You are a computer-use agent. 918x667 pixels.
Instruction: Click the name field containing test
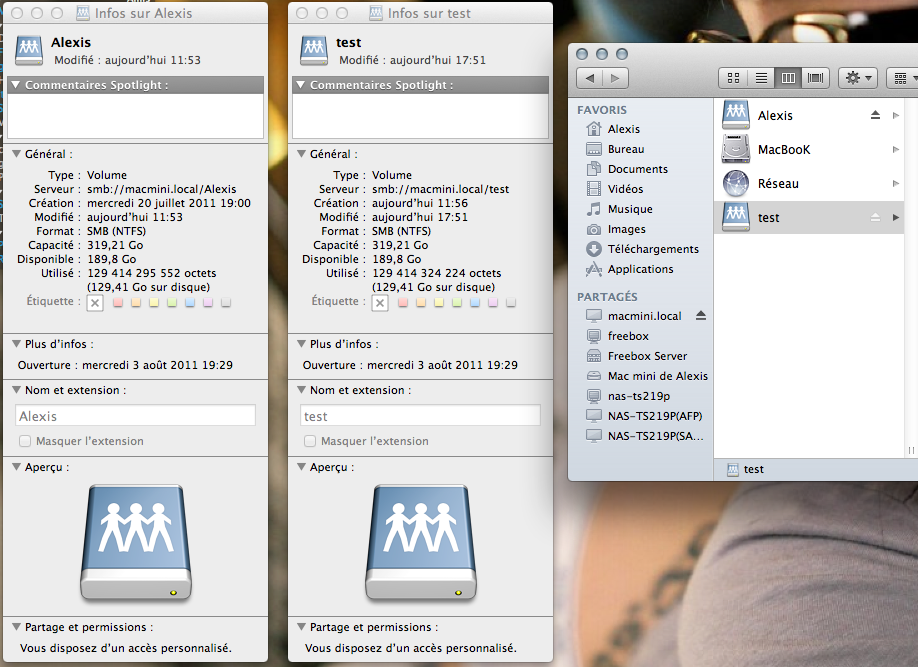click(x=420, y=416)
